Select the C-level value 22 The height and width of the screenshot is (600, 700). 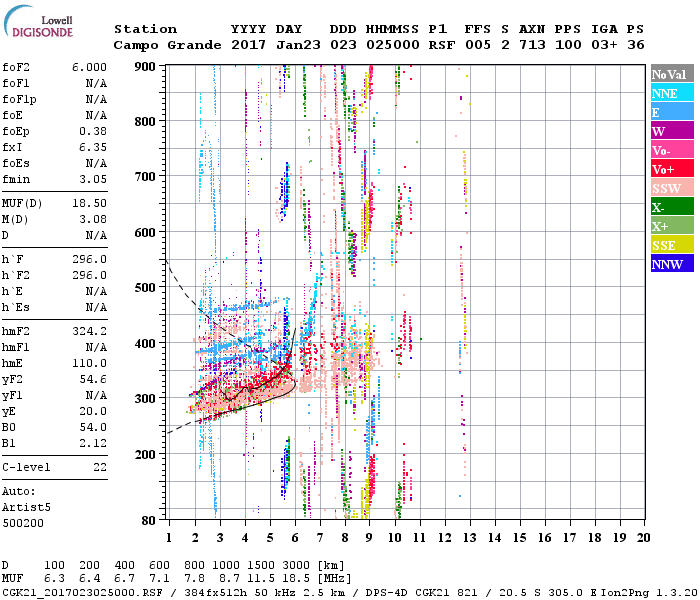pos(100,467)
